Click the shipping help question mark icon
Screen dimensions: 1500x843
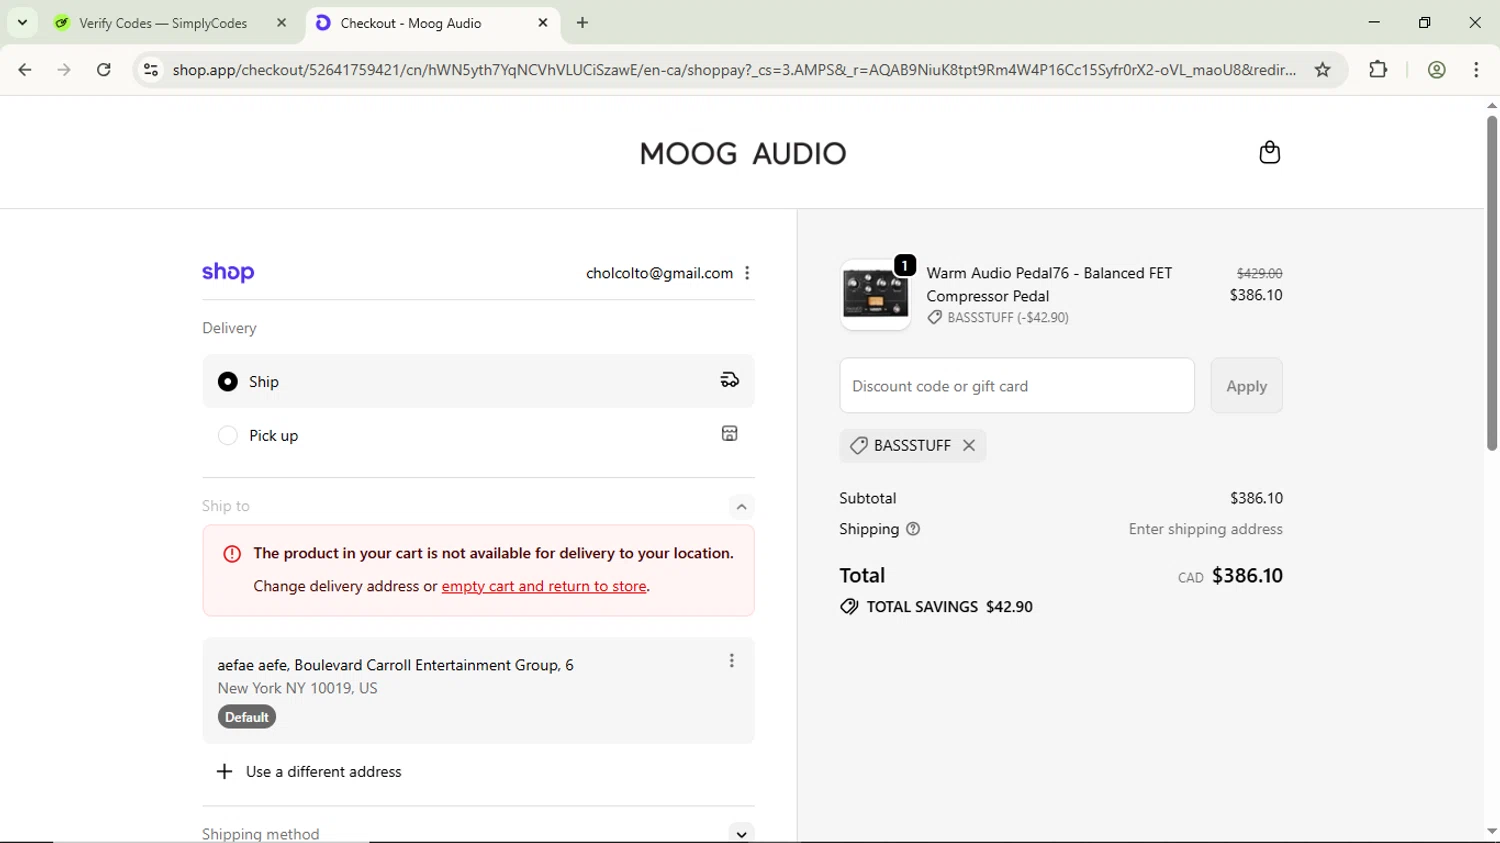[x=913, y=529]
